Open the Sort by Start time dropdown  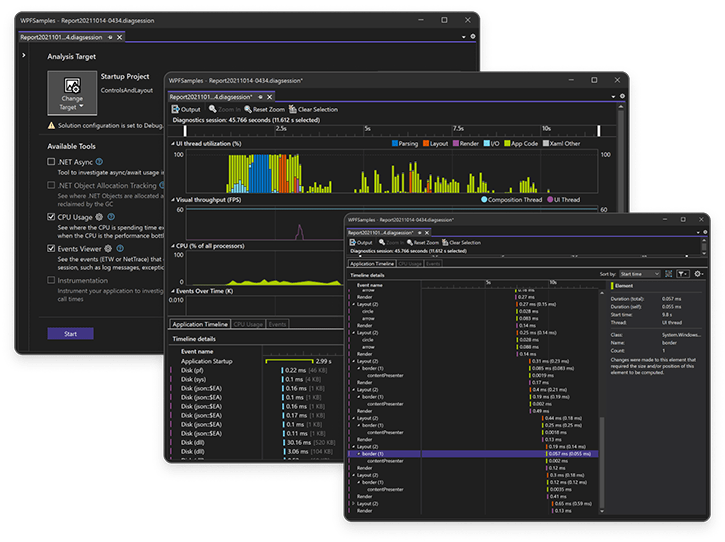coord(639,273)
